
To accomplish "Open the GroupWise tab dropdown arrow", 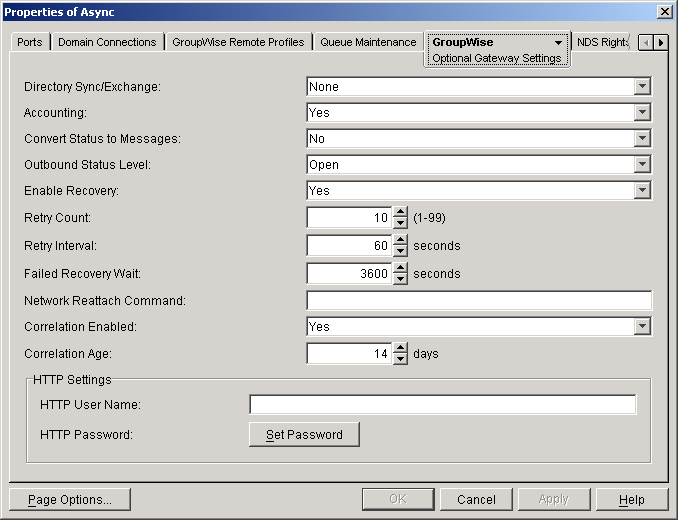I will point(558,42).
